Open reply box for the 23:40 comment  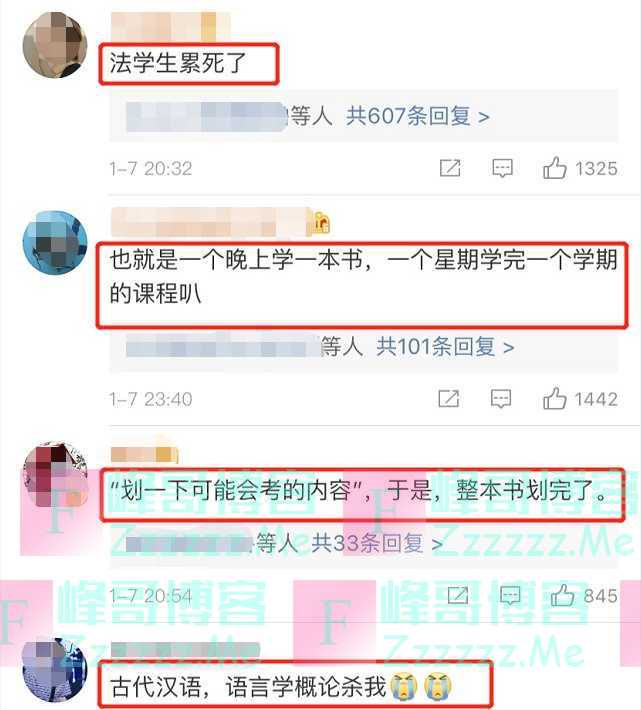coord(501,398)
